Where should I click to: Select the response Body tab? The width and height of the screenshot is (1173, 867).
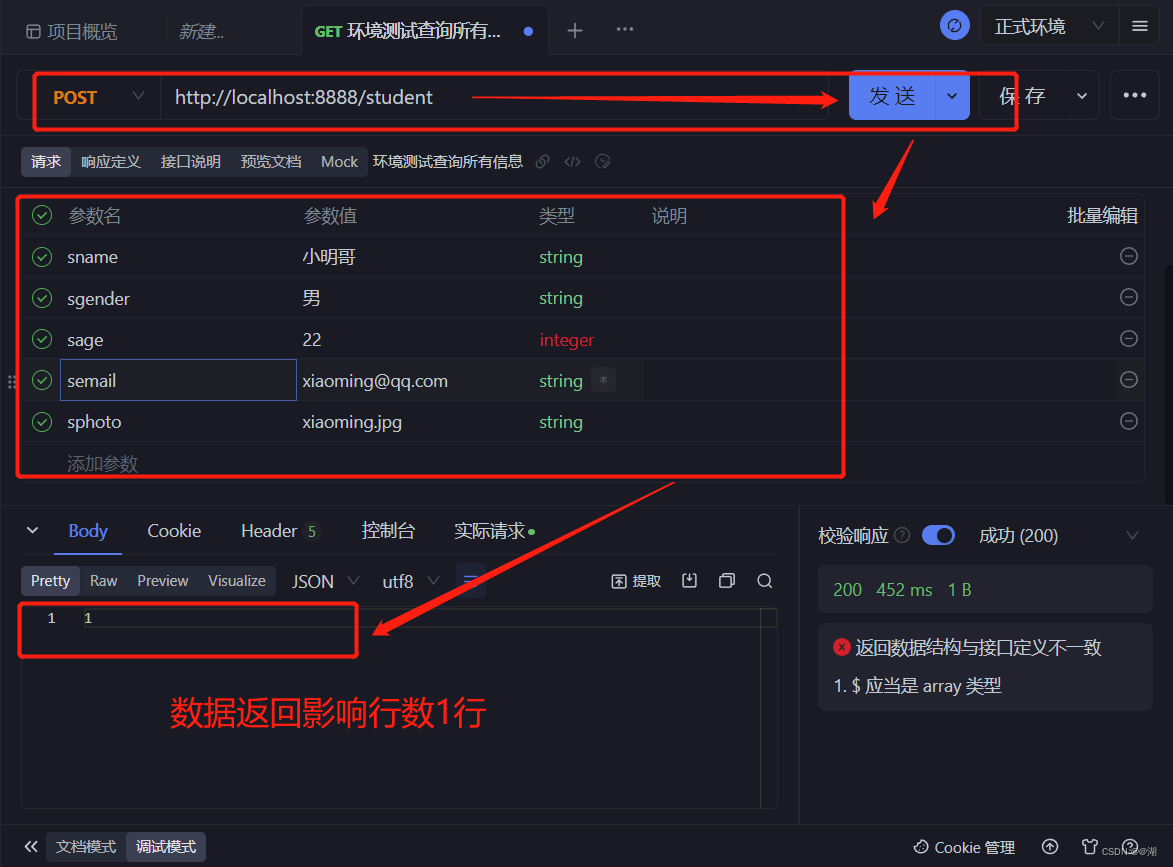(88, 530)
